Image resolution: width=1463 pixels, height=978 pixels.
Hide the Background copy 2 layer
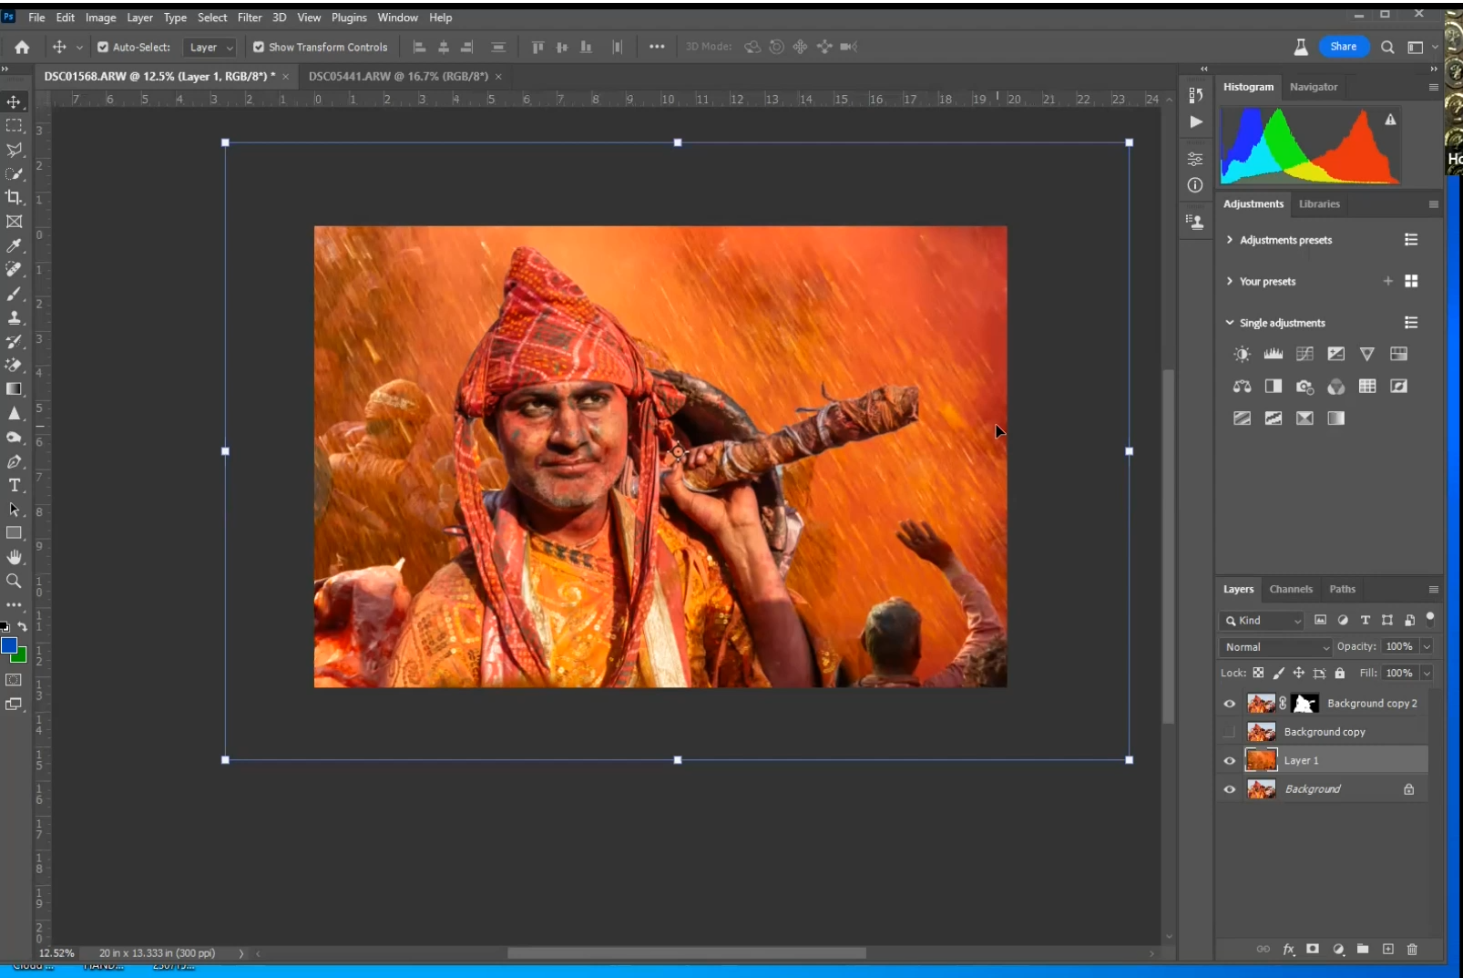pos(1230,704)
